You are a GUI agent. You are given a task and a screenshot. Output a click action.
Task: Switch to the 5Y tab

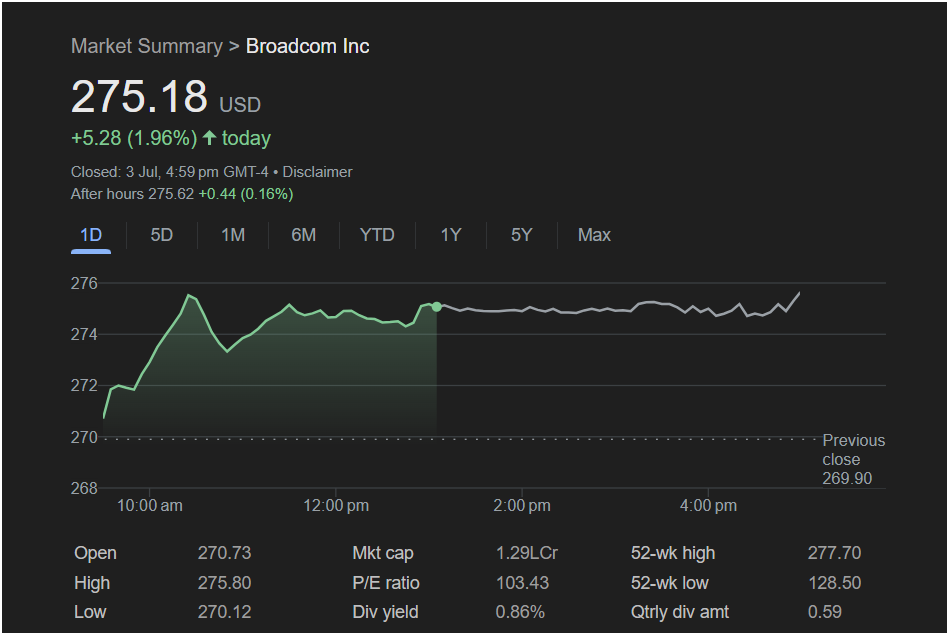click(521, 235)
